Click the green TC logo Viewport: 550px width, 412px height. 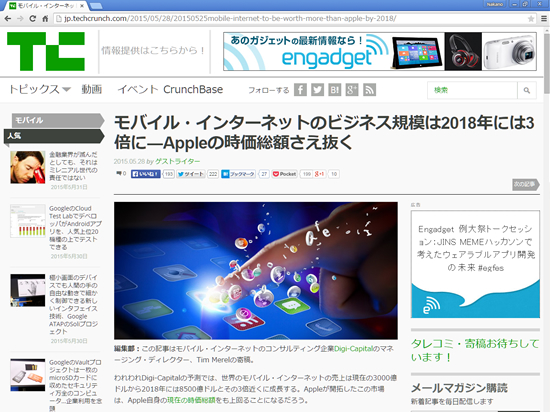pyautogui.click(x=46, y=51)
